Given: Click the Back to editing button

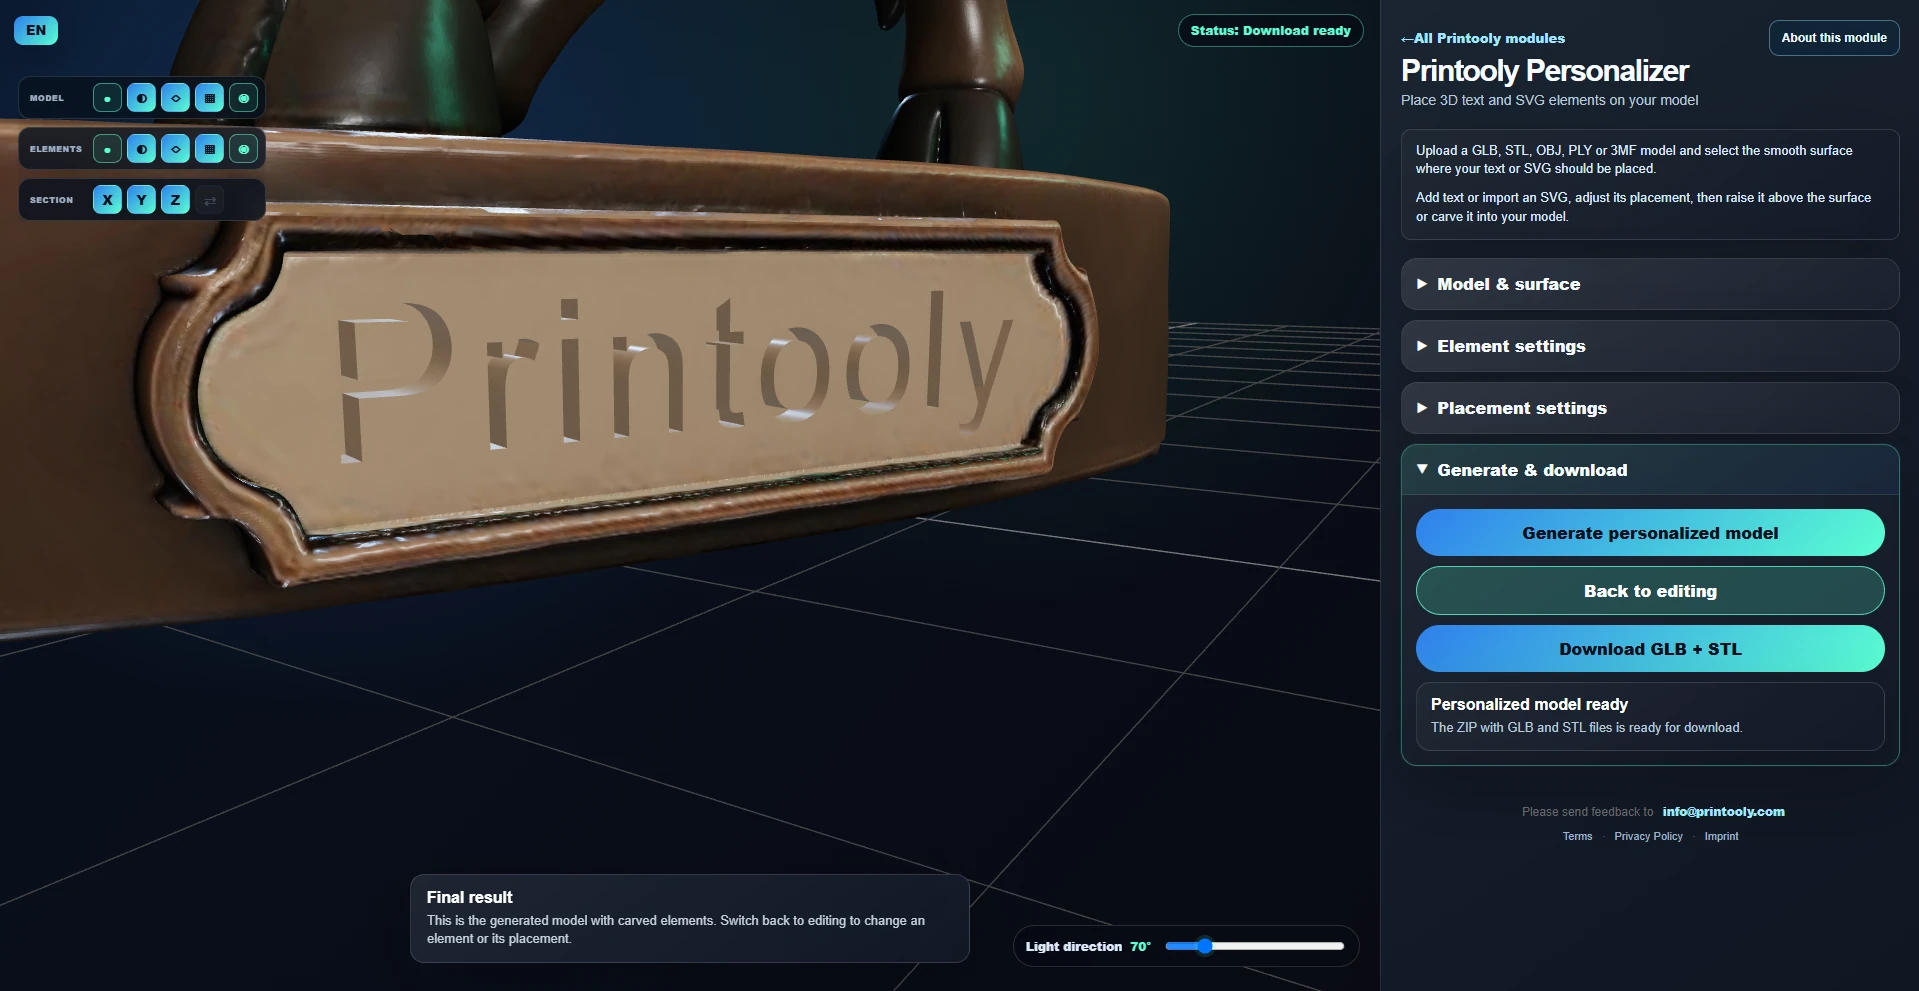Looking at the screenshot, I should [1650, 591].
